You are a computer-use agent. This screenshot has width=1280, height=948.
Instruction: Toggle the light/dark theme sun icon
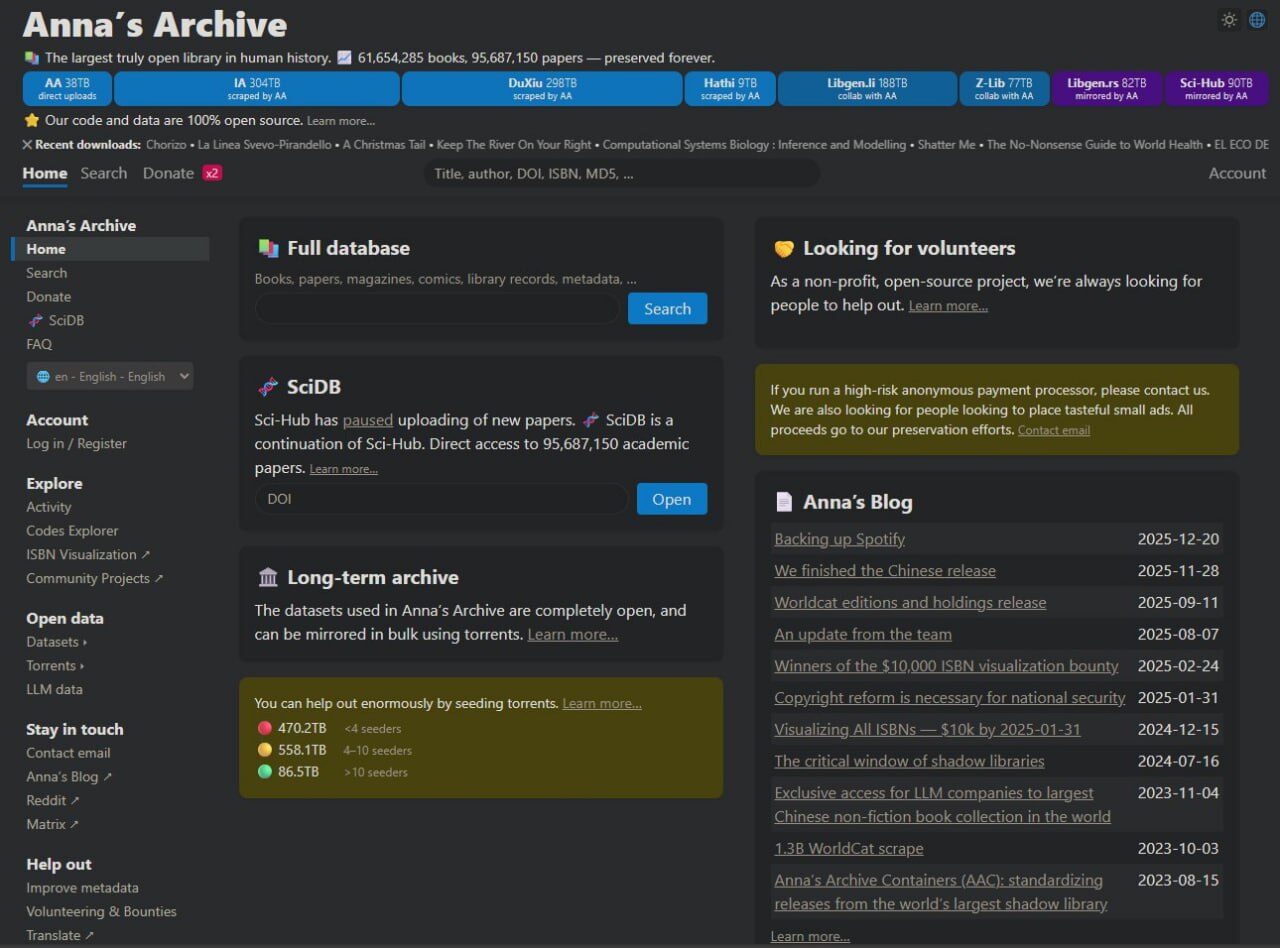point(1229,20)
